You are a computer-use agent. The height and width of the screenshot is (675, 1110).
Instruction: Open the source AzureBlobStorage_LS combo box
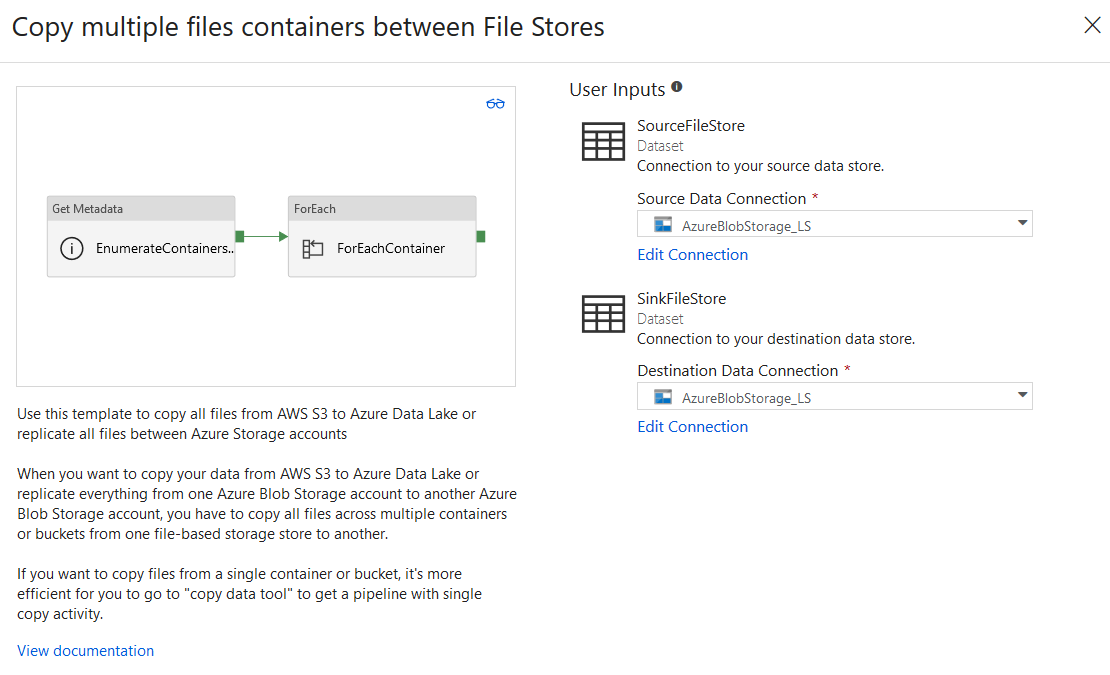click(834, 225)
